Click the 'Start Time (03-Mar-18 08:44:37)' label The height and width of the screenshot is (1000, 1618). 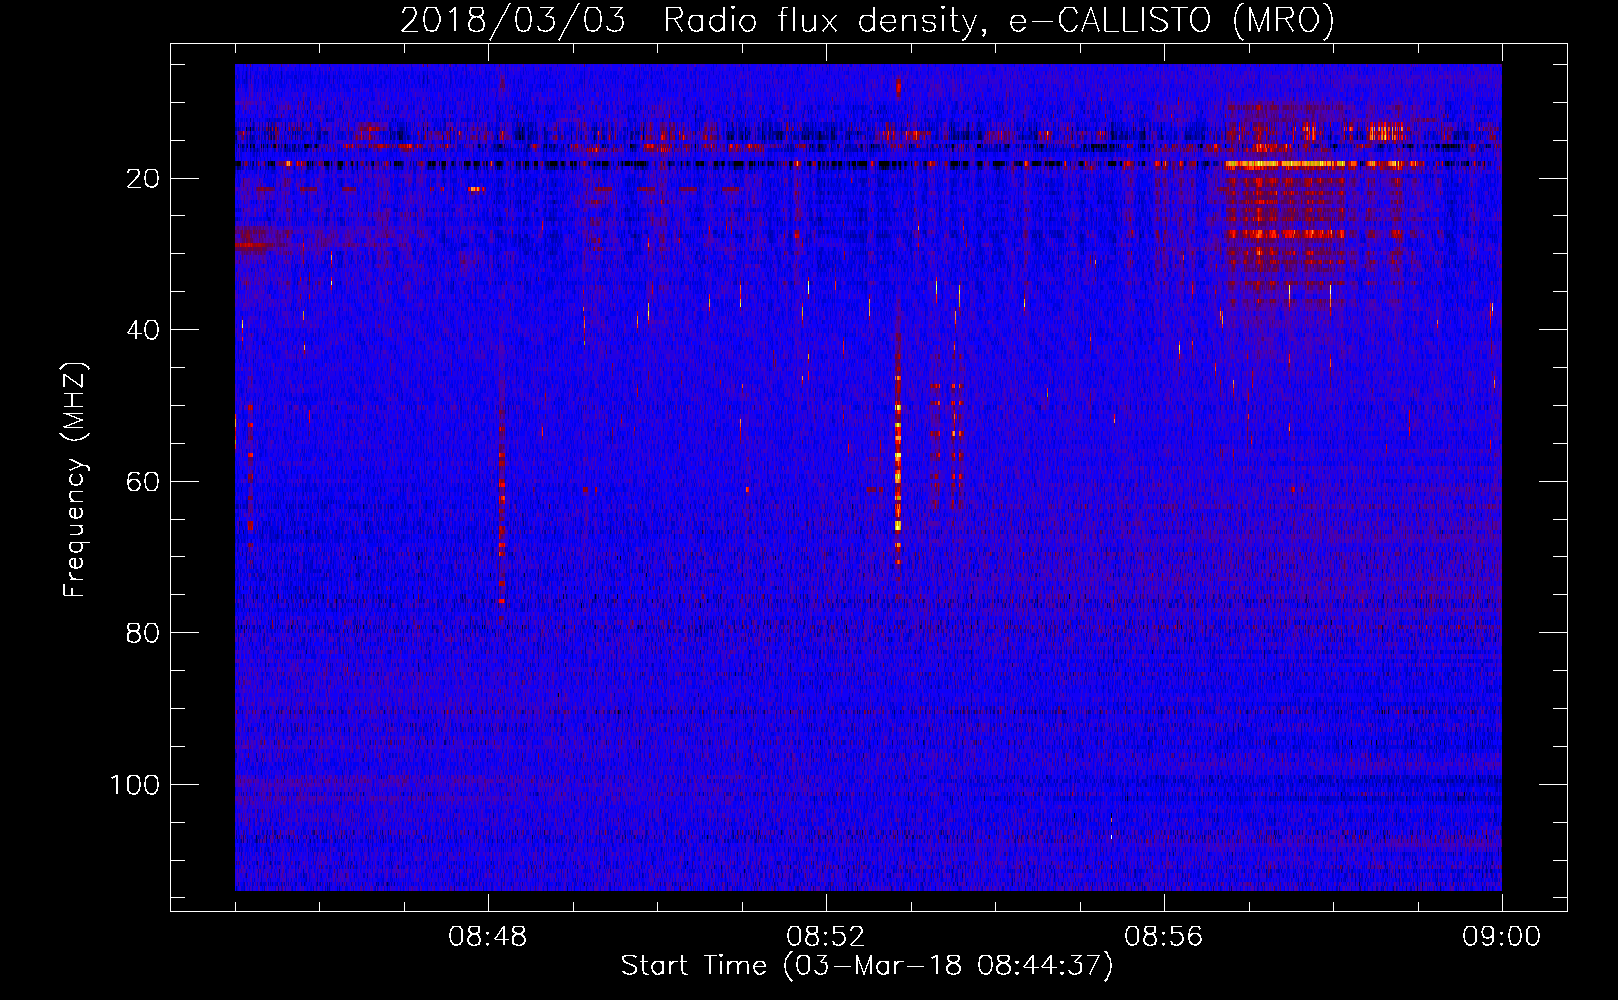pos(867,966)
